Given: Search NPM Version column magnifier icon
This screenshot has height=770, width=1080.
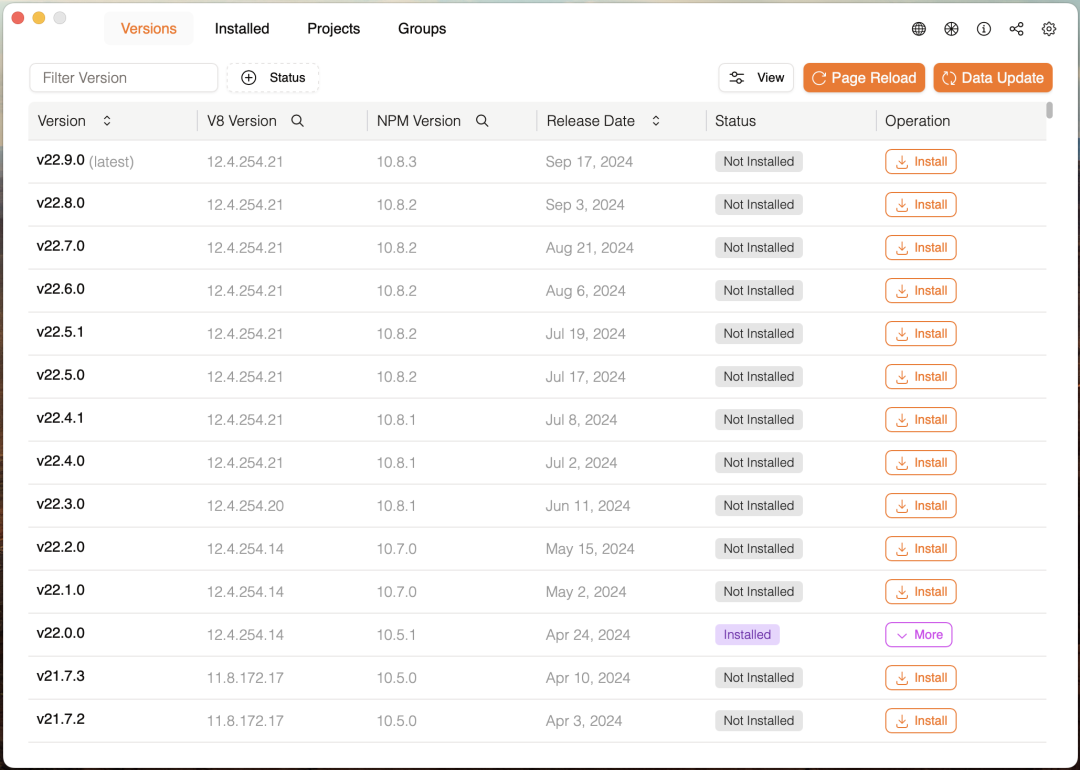Looking at the screenshot, I should point(482,121).
